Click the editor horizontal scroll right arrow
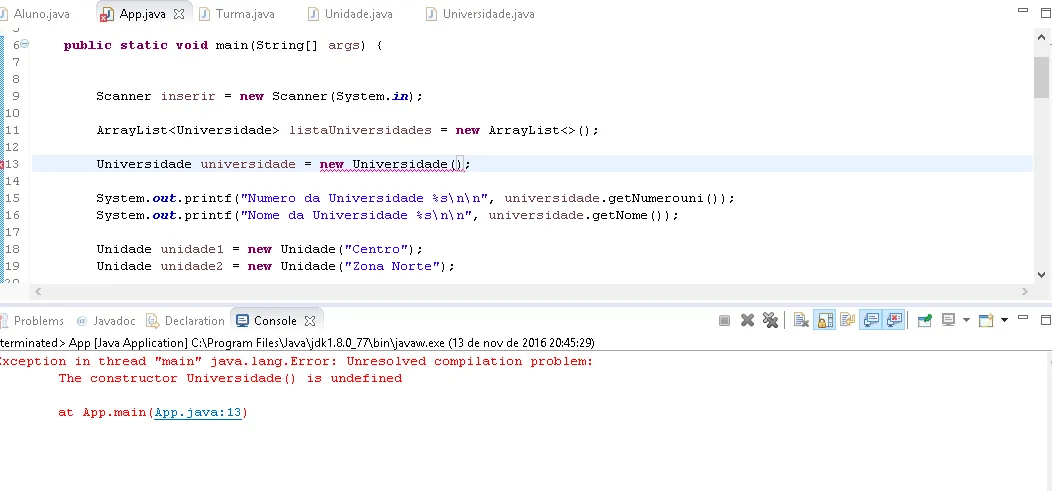Screen dimensions: 1052x491 [1024, 292]
